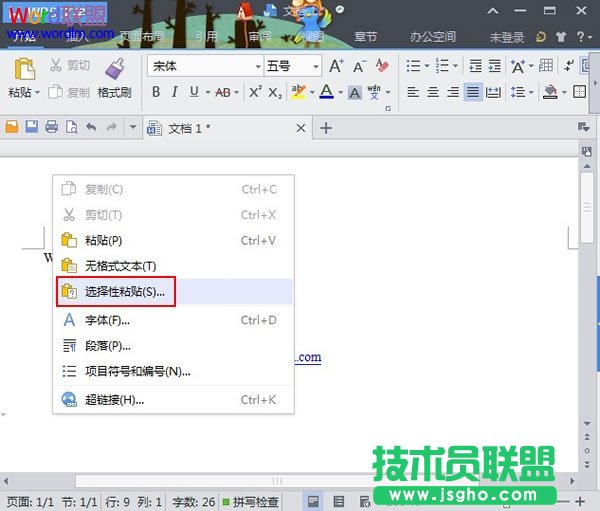The image size is (600, 511).
Task: Apply shading paint bucket color
Action: click(550, 92)
